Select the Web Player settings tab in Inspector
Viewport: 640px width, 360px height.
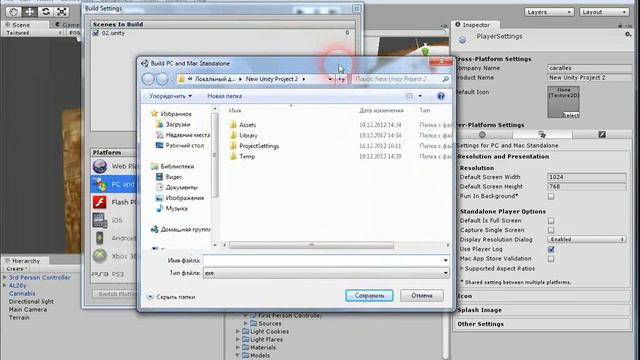pos(482,135)
